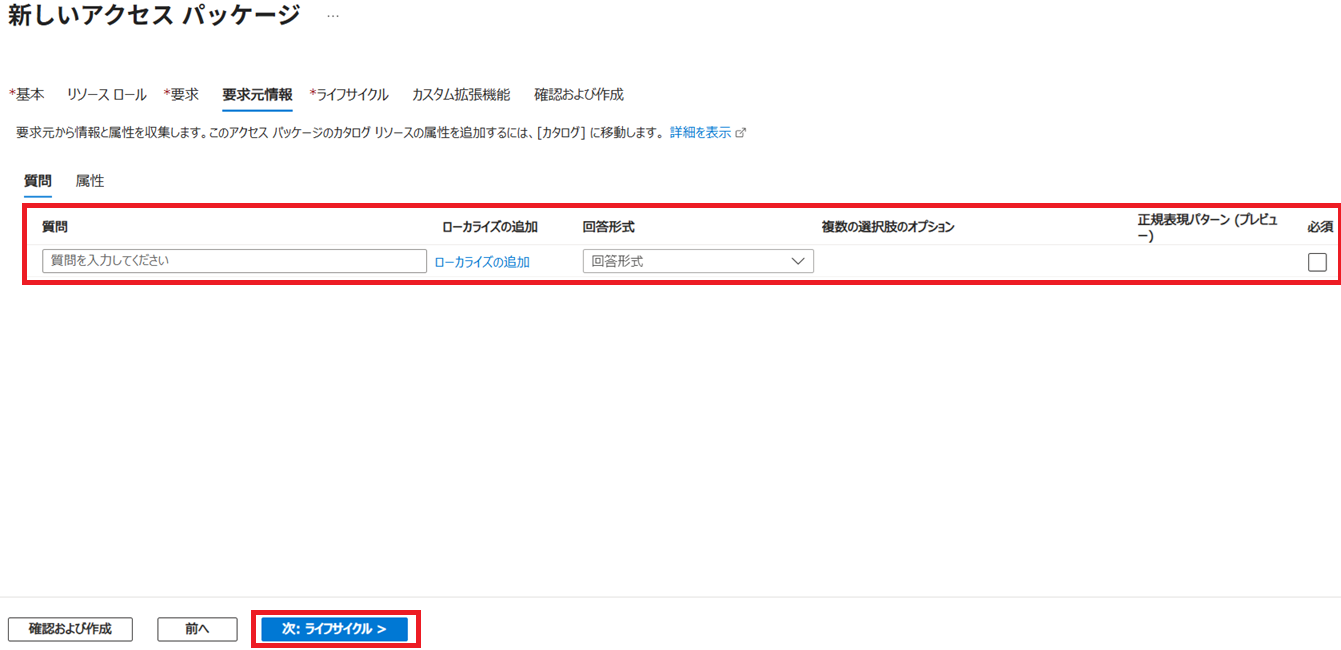The width and height of the screenshot is (1341, 650).
Task: Click the 前へ button
Action: click(x=197, y=629)
